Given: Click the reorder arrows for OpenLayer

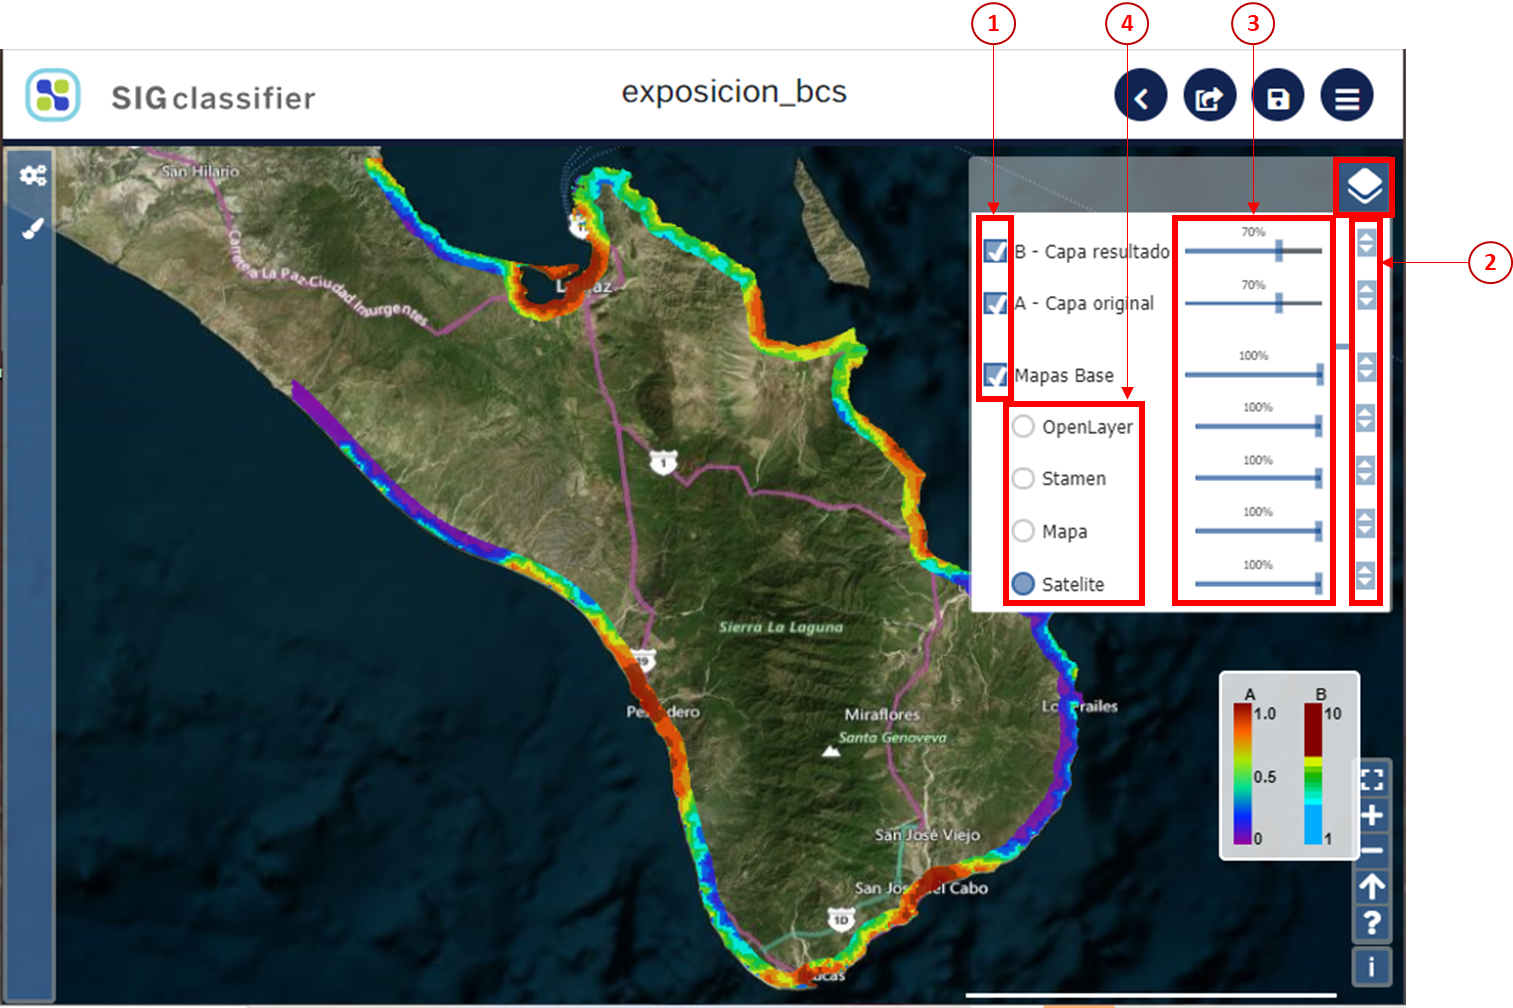Looking at the screenshot, I should 1366,418.
